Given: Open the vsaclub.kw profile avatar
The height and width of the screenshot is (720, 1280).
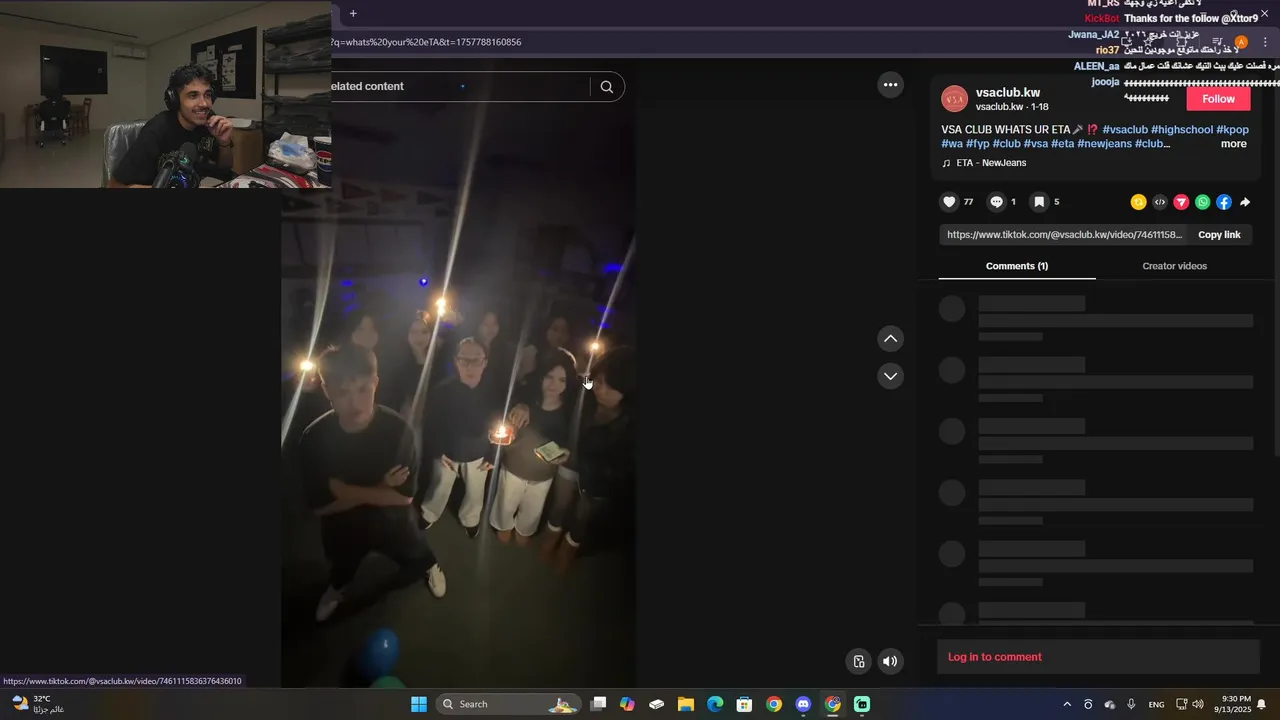Looking at the screenshot, I should tap(955, 99).
